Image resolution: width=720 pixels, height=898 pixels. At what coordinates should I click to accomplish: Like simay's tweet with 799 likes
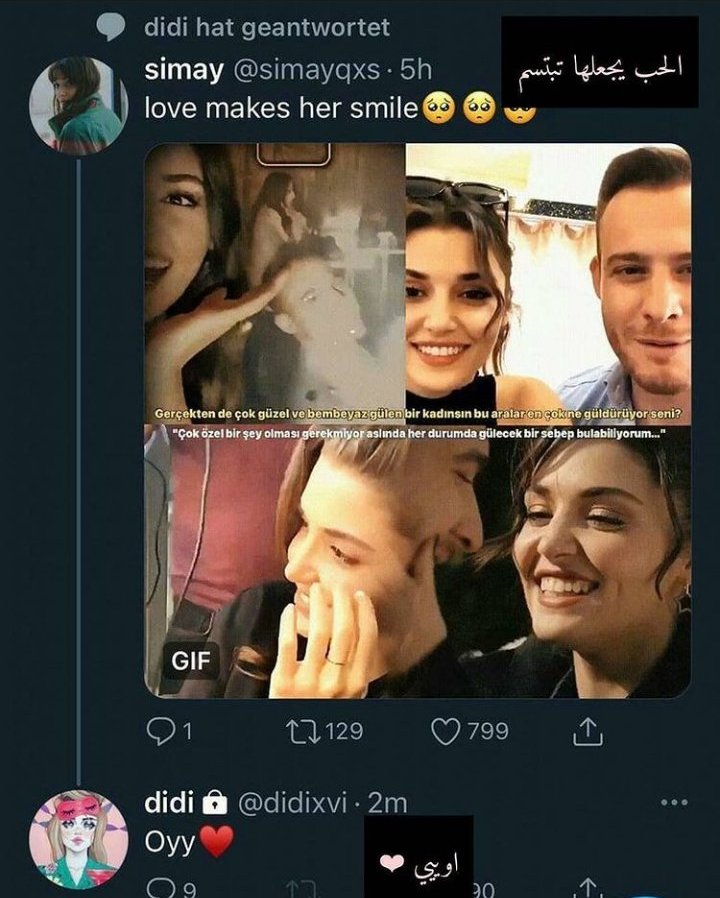[444, 733]
